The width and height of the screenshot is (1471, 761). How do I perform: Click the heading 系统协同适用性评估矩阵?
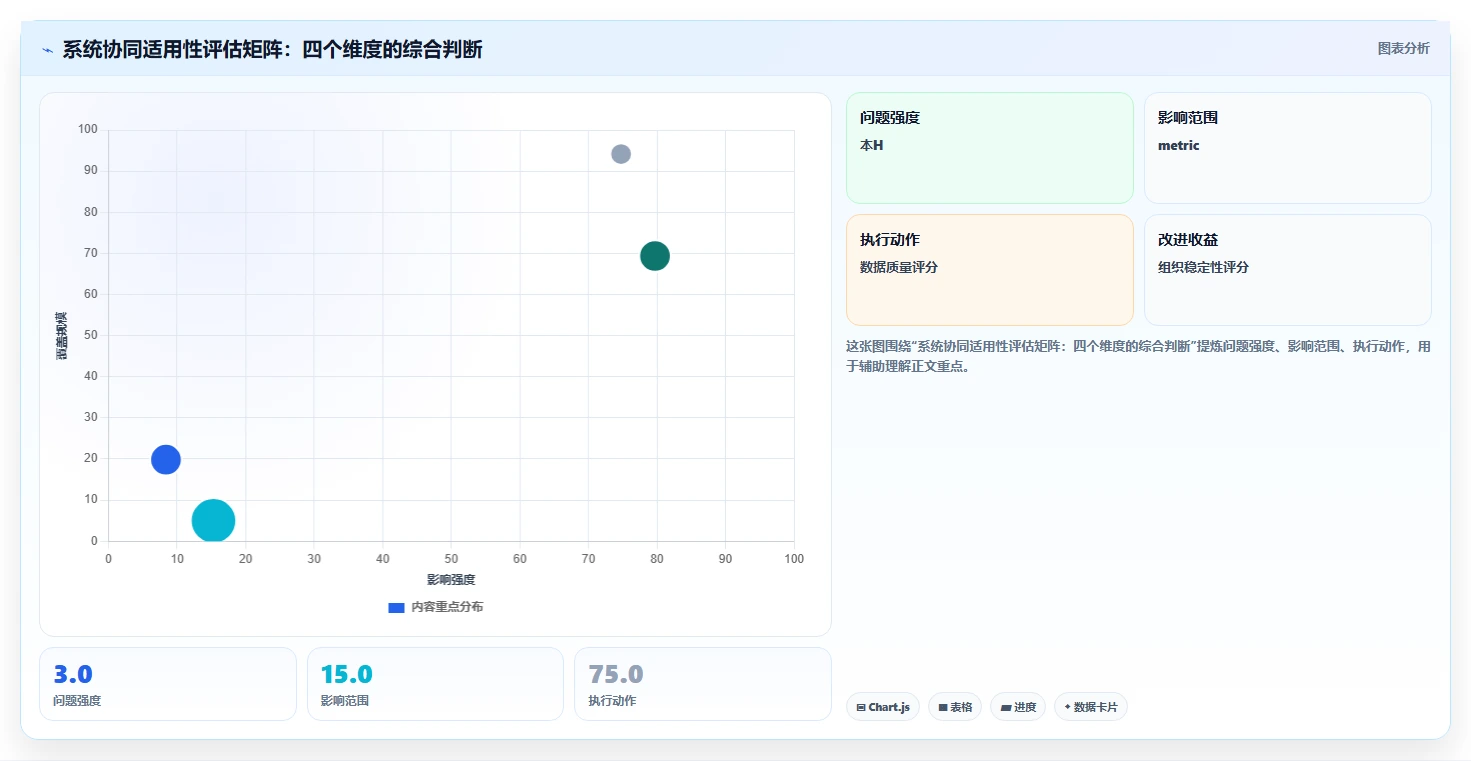pos(272,49)
